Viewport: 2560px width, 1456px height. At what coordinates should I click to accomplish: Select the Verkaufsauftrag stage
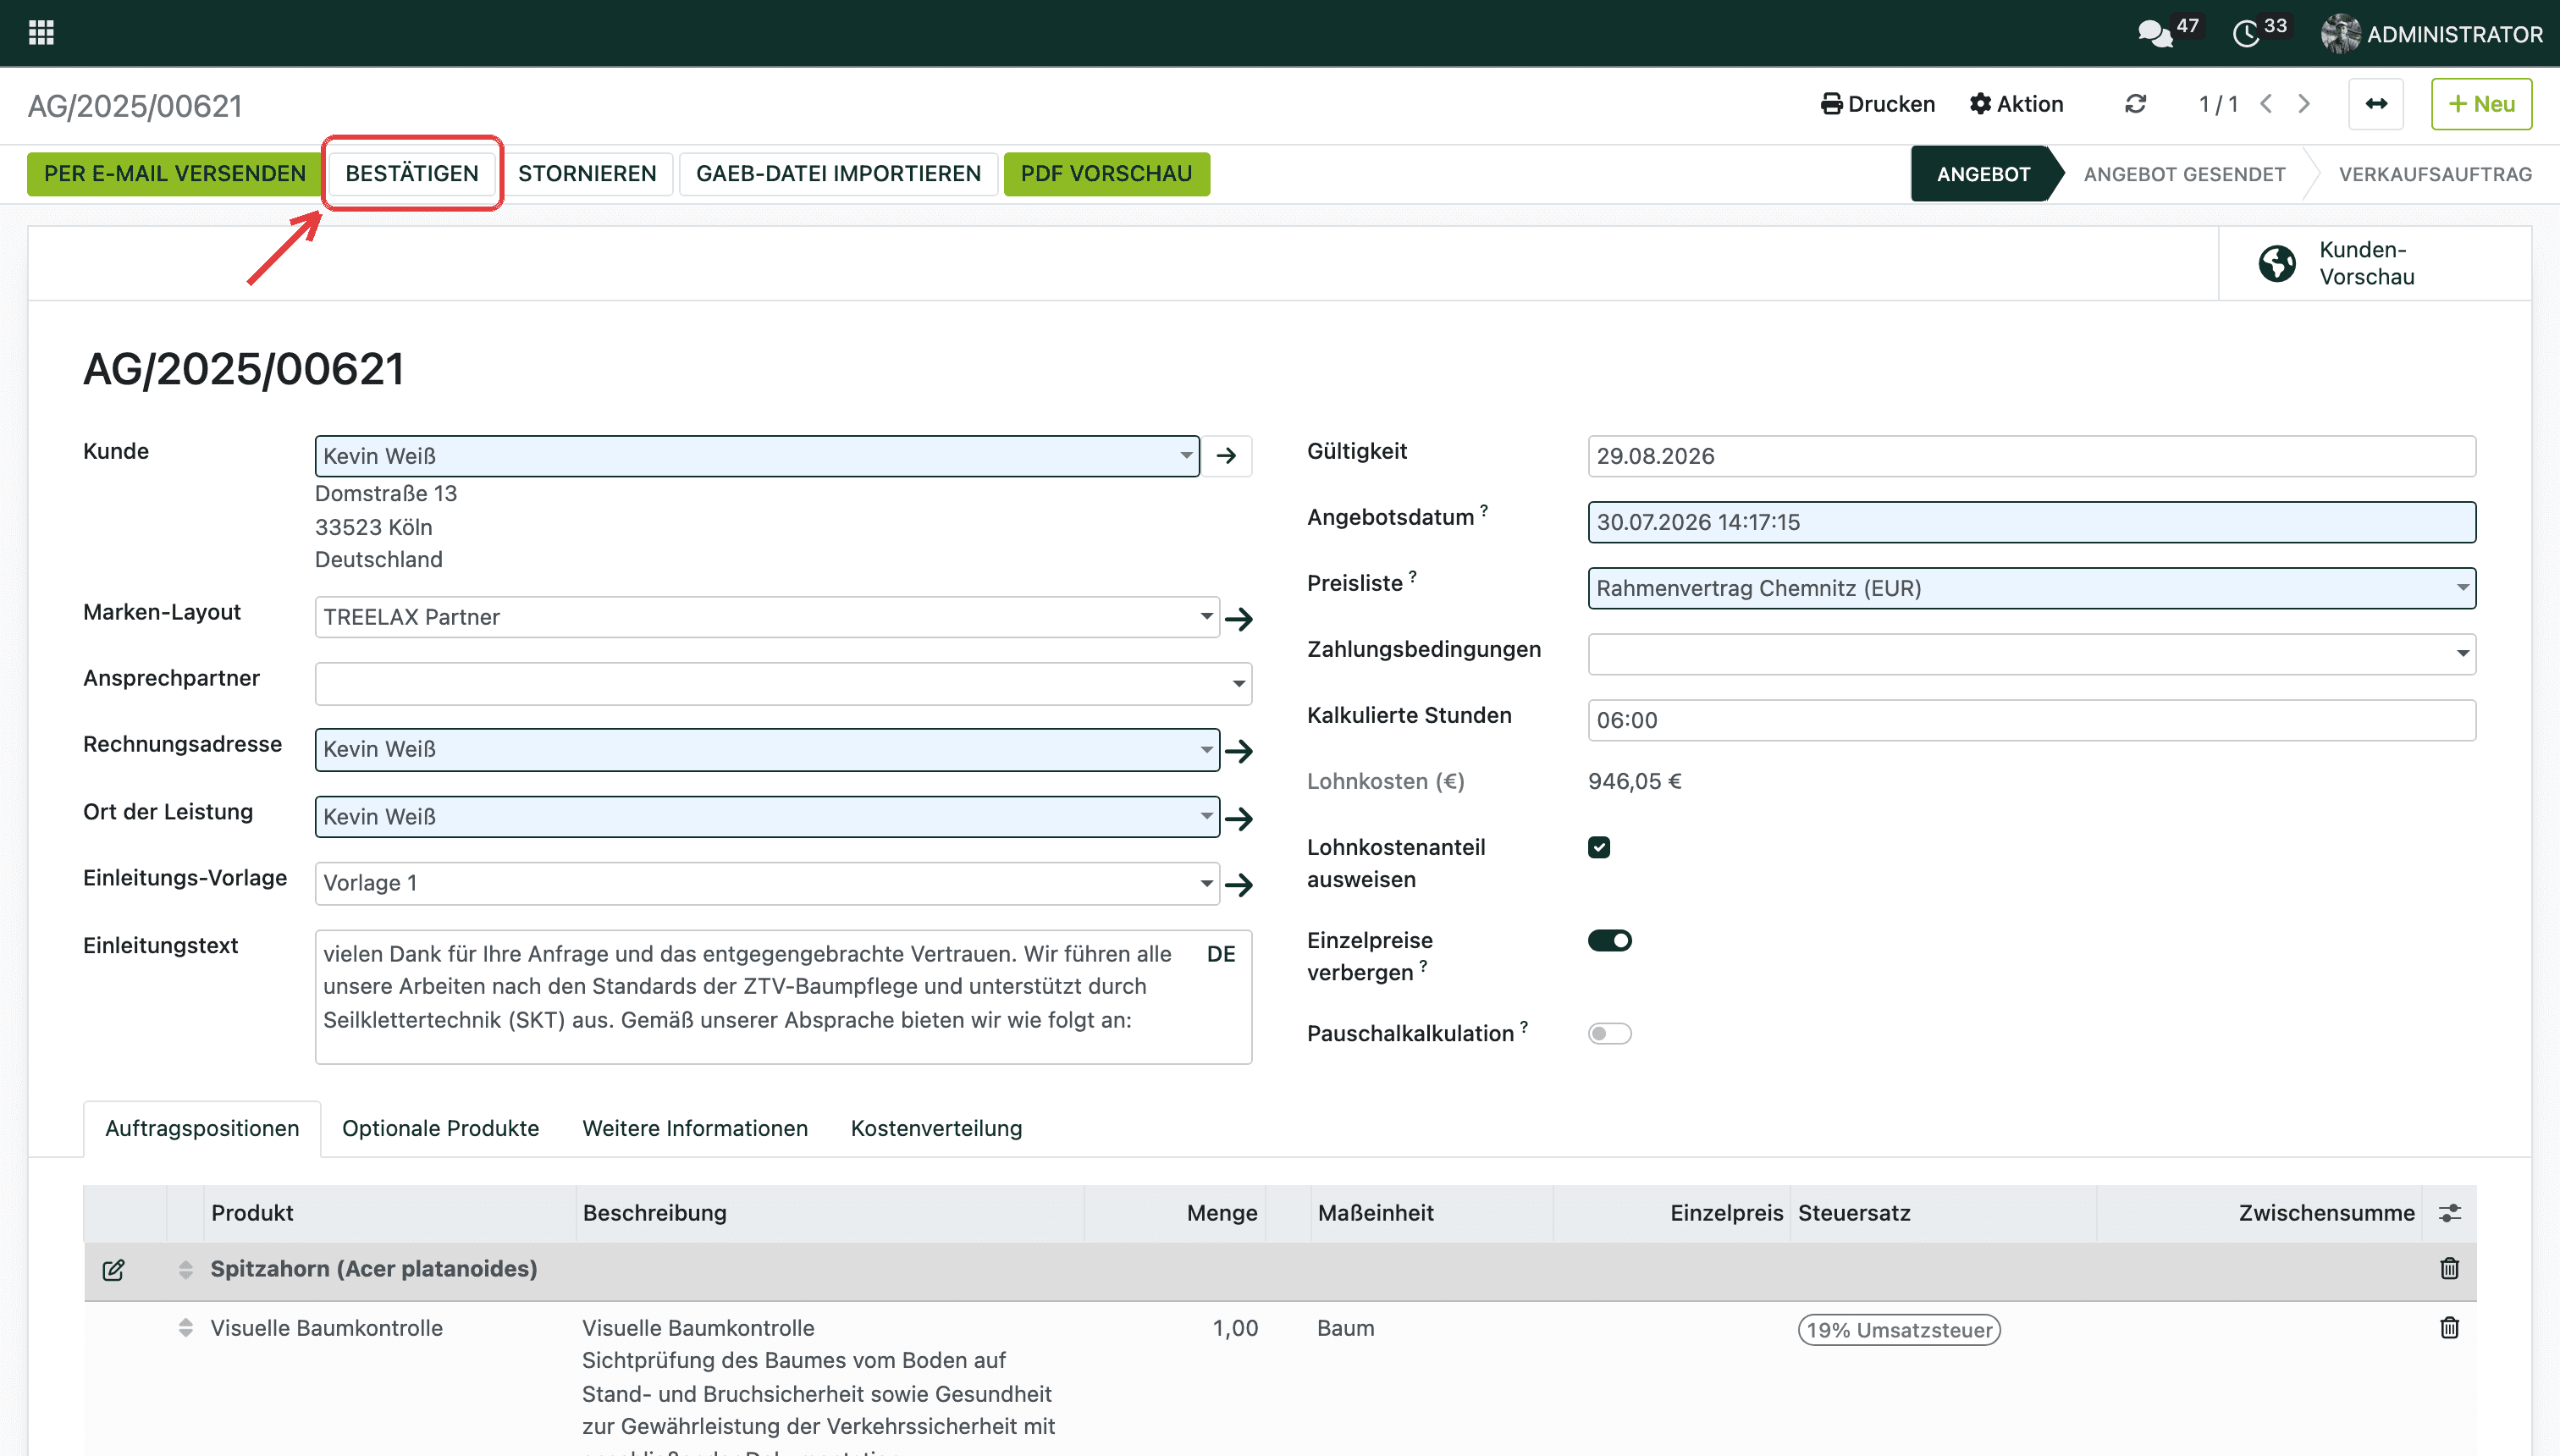click(x=2435, y=174)
